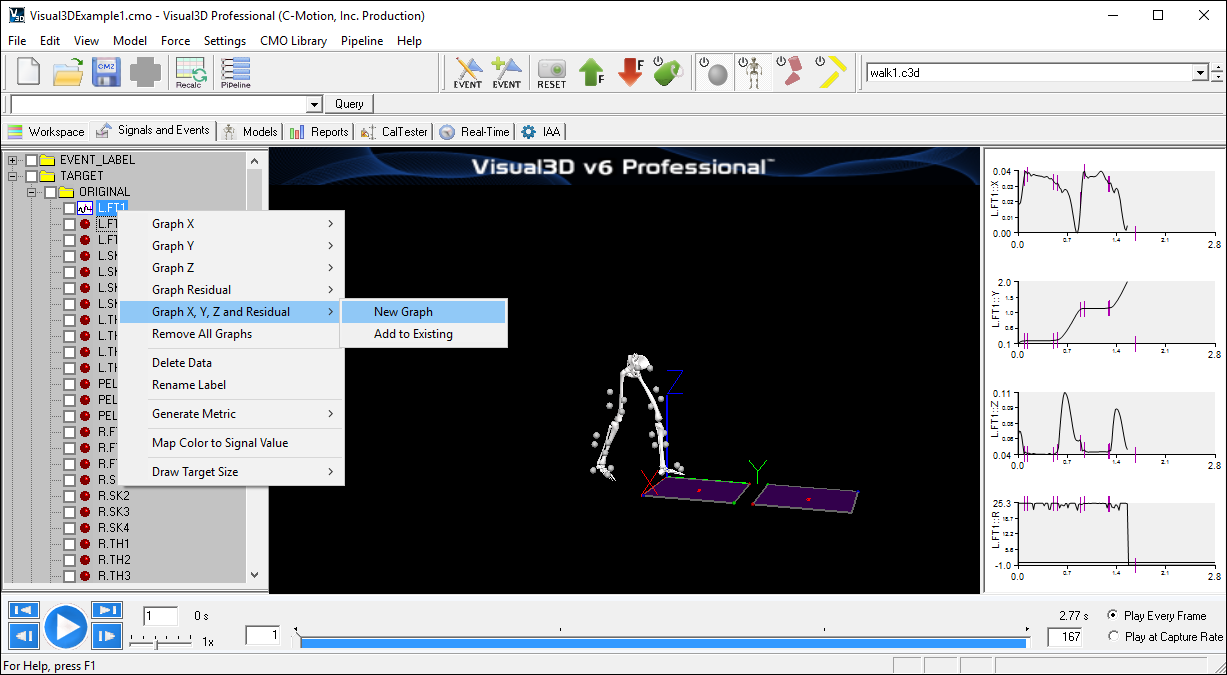Check the EVENT_LABEL folder checkbox
Viewport: 1227px width, 675px height.
point(31,160)
